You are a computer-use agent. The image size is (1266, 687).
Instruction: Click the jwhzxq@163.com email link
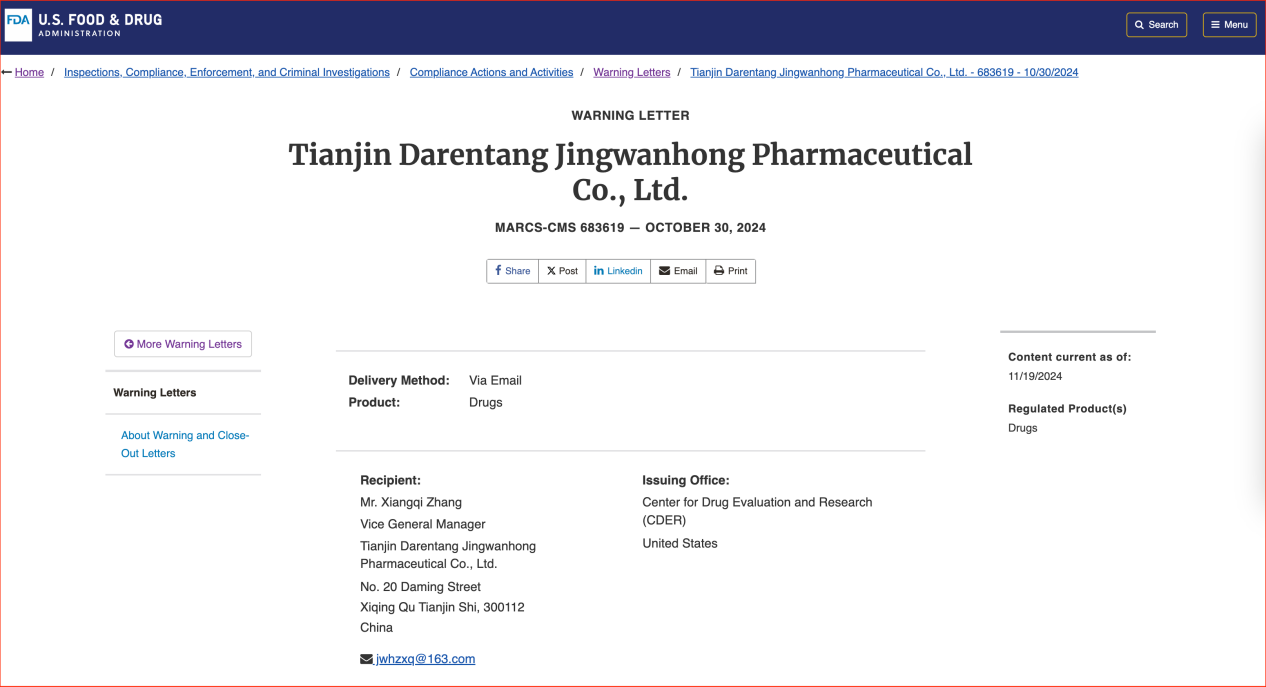click(x=425, y=659)
